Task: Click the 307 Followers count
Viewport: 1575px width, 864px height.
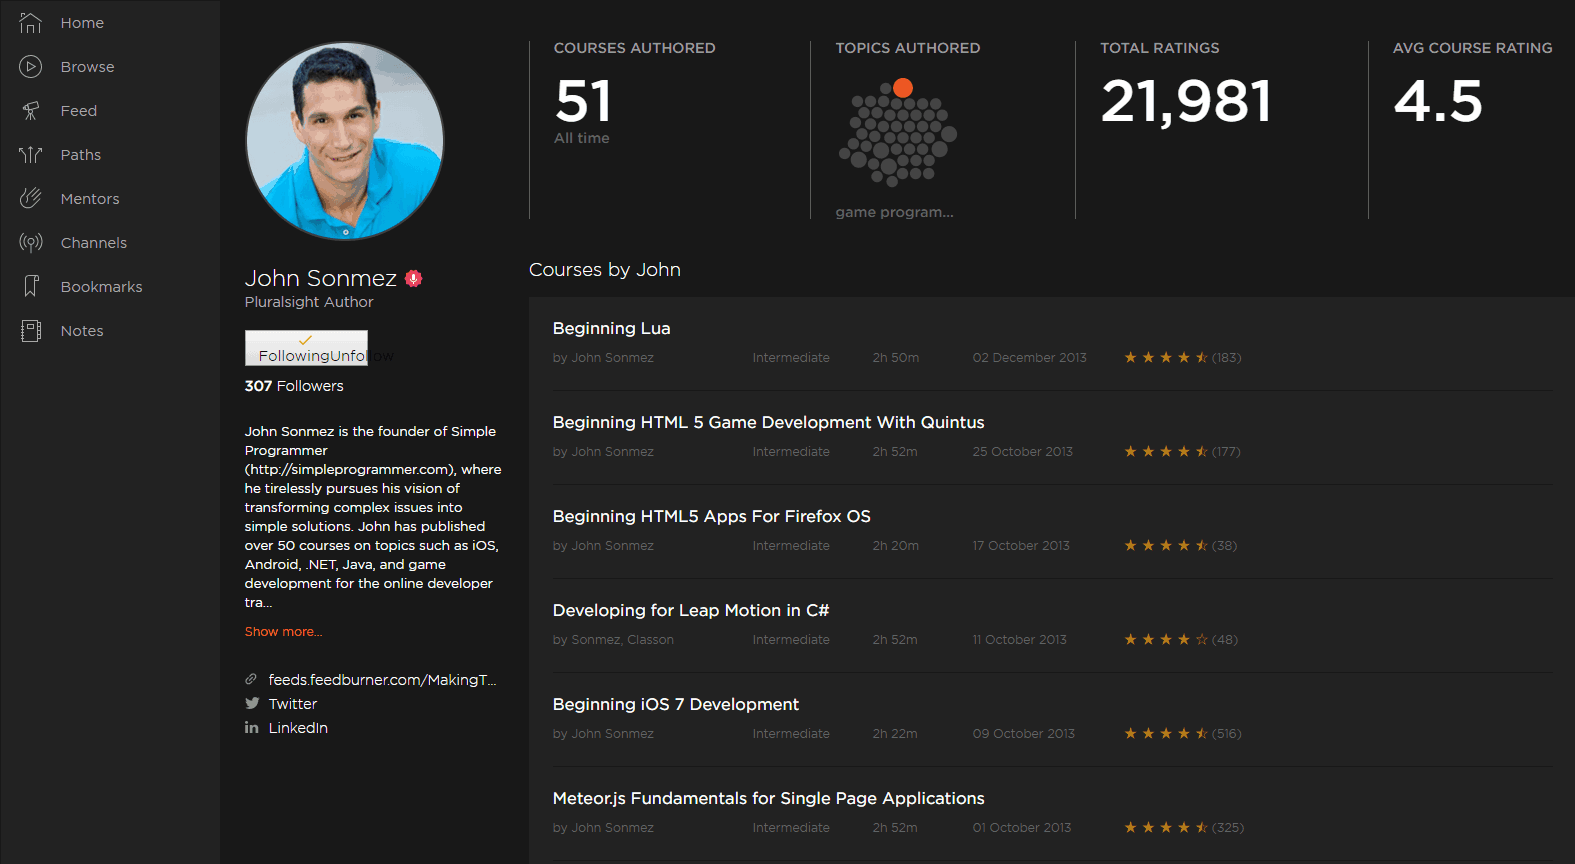Action: point(294,386)
